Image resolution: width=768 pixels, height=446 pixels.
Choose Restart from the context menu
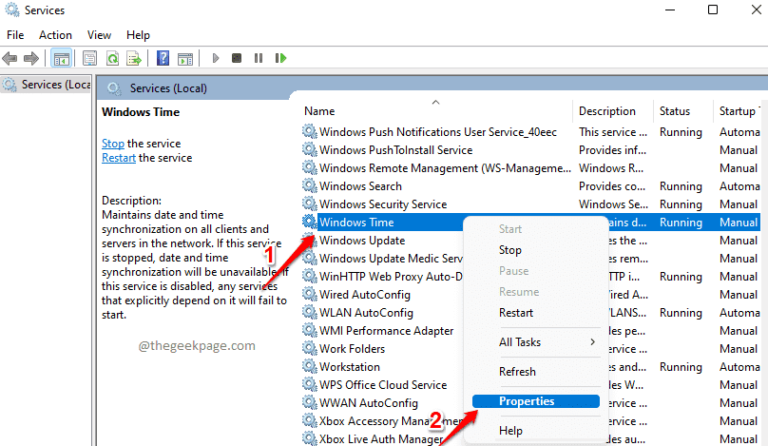tap(516, 312)
